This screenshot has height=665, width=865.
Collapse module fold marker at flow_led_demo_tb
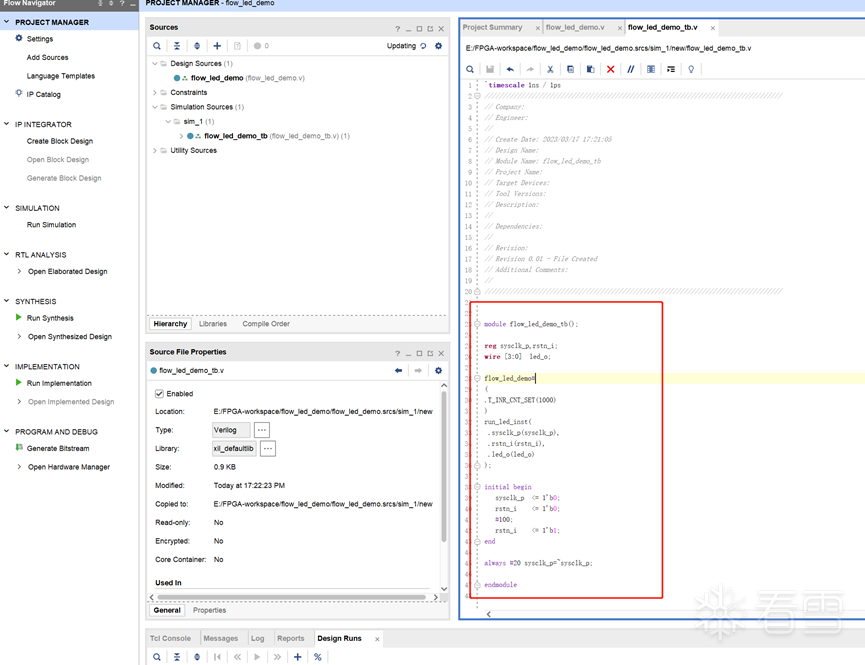(x=477, y=324)
